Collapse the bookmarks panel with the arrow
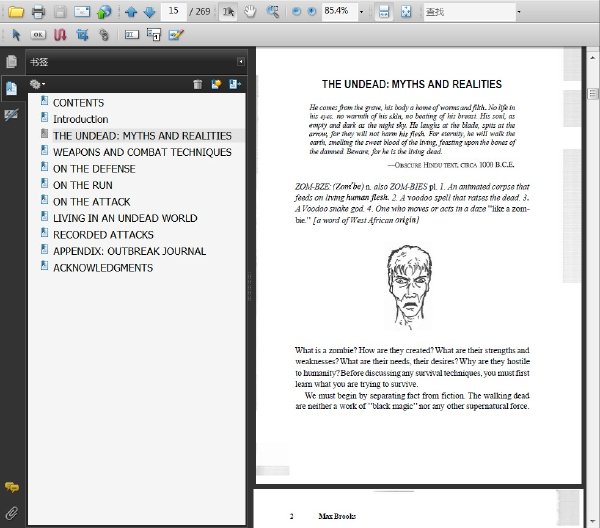The width and height of the screenshot is (600, 528). tap(241, 62)
